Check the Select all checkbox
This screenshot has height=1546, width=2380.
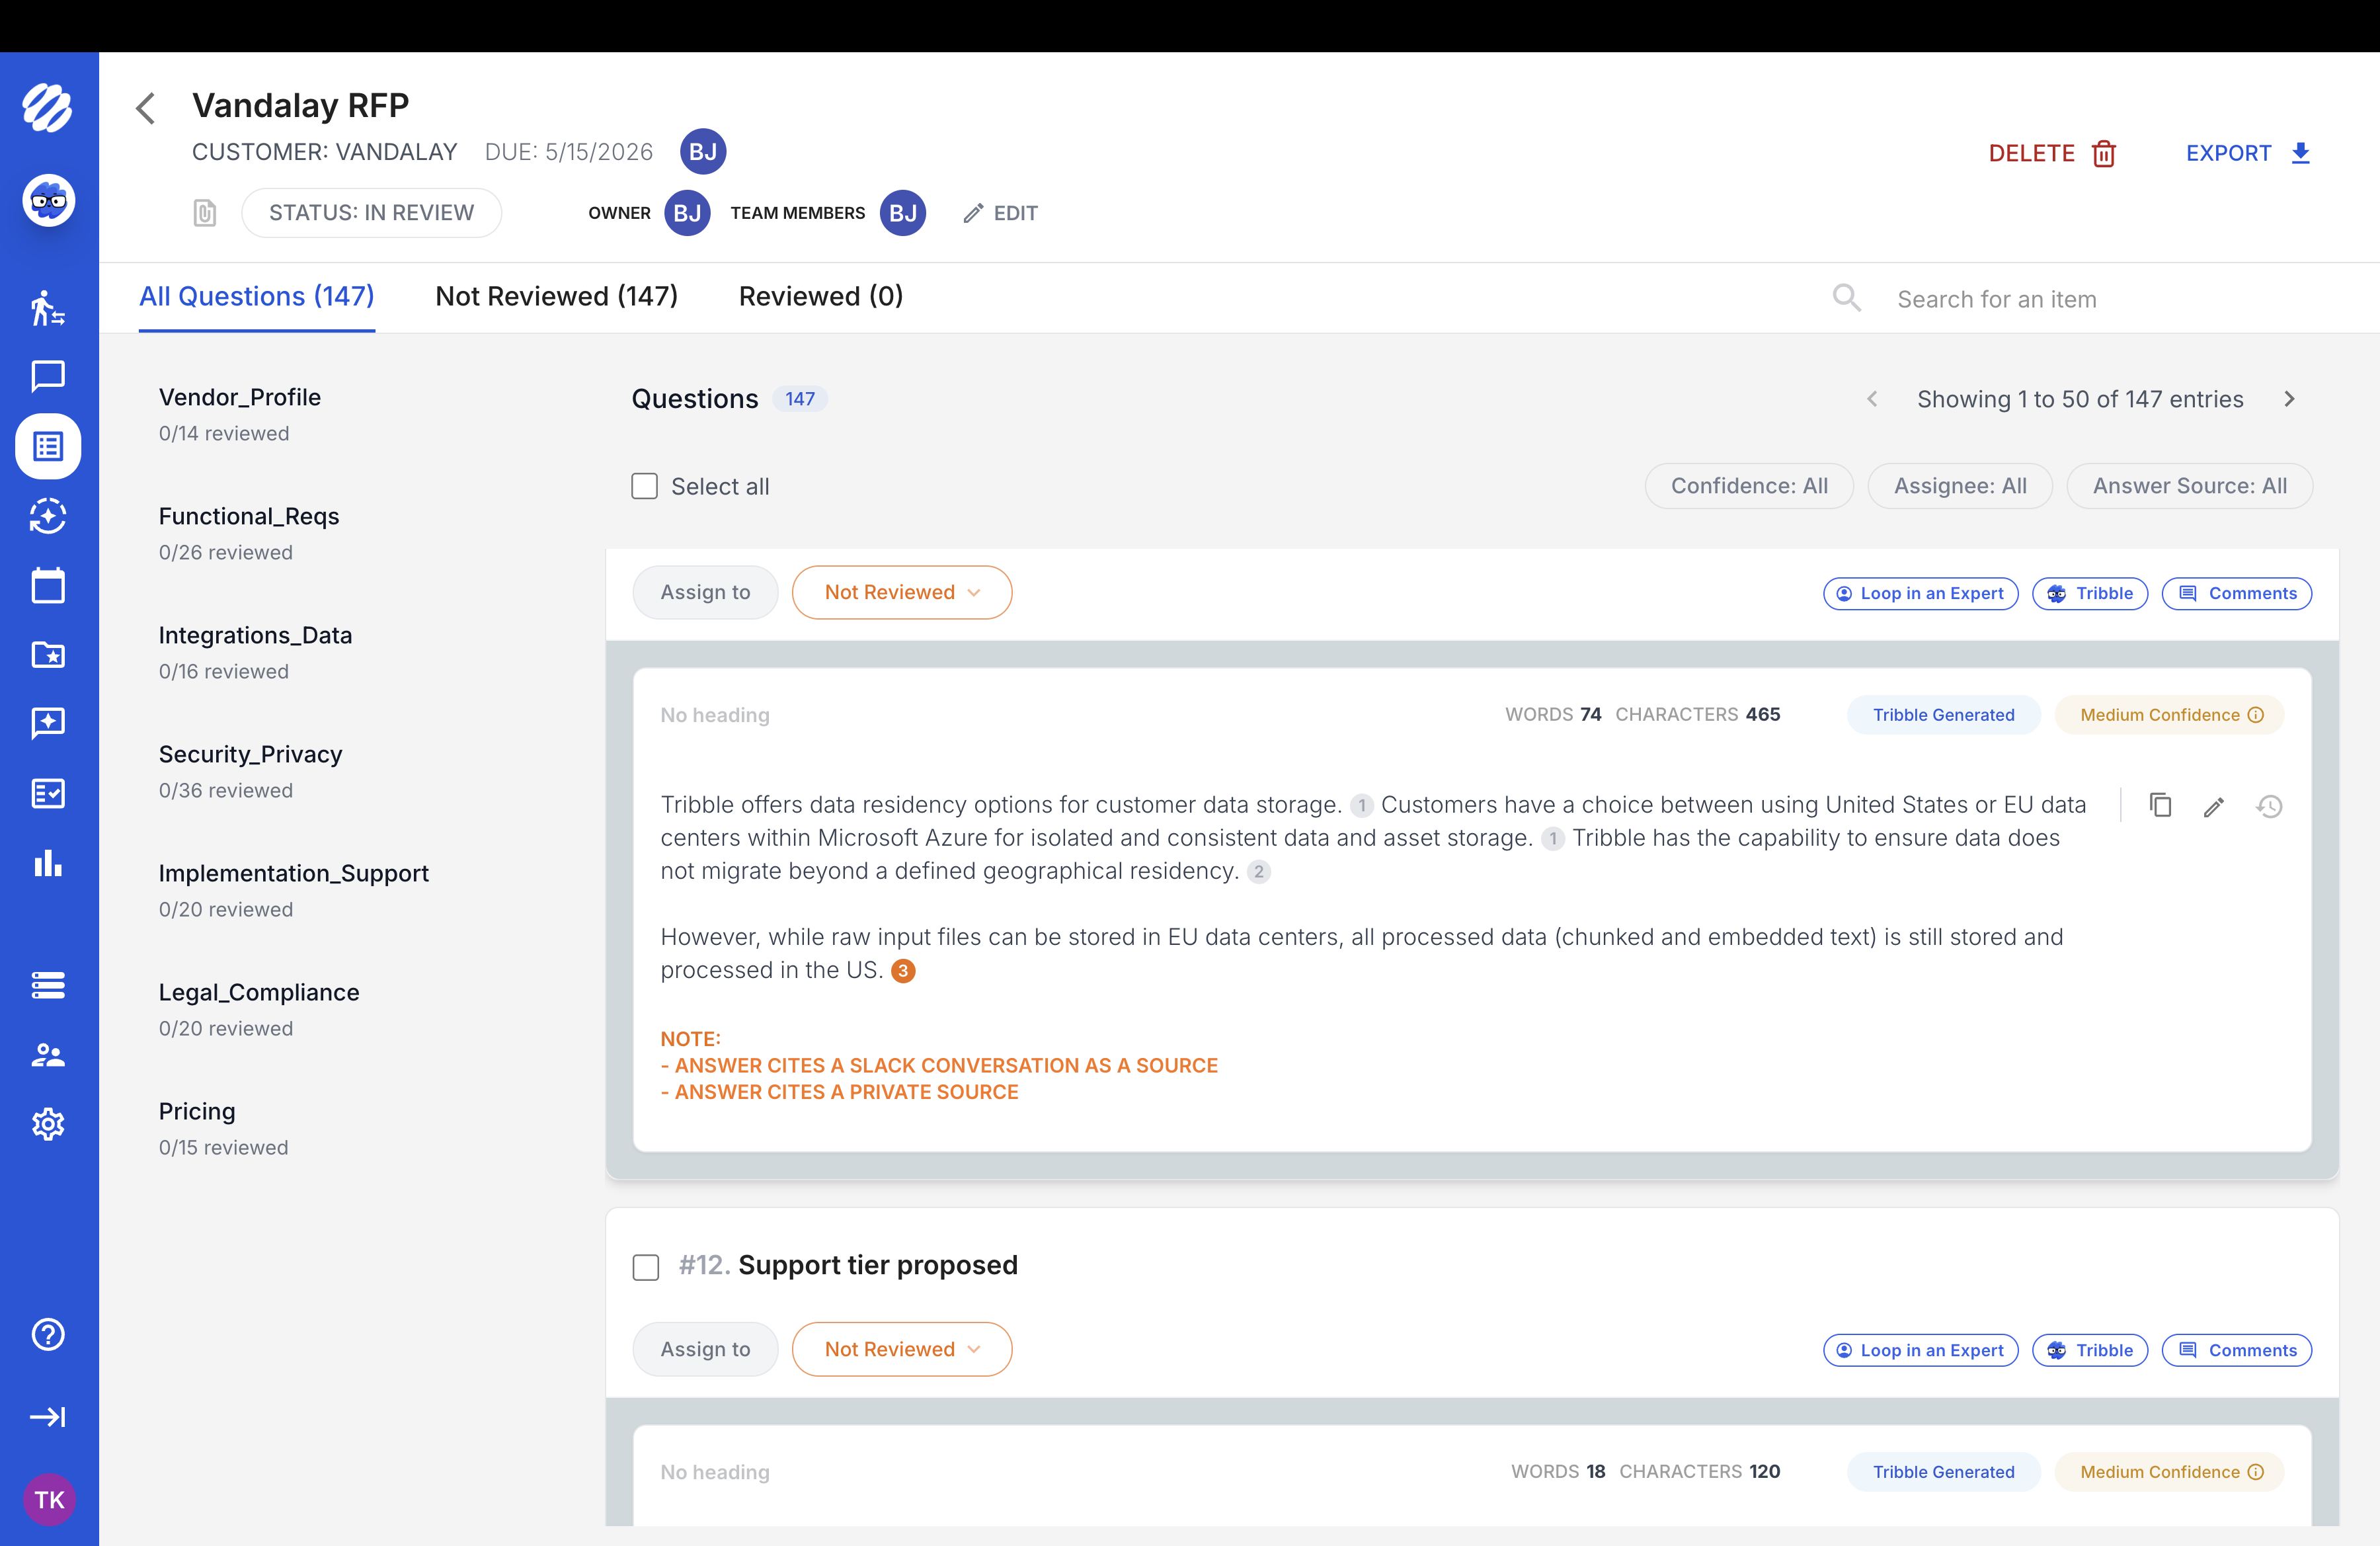(645, 486)
